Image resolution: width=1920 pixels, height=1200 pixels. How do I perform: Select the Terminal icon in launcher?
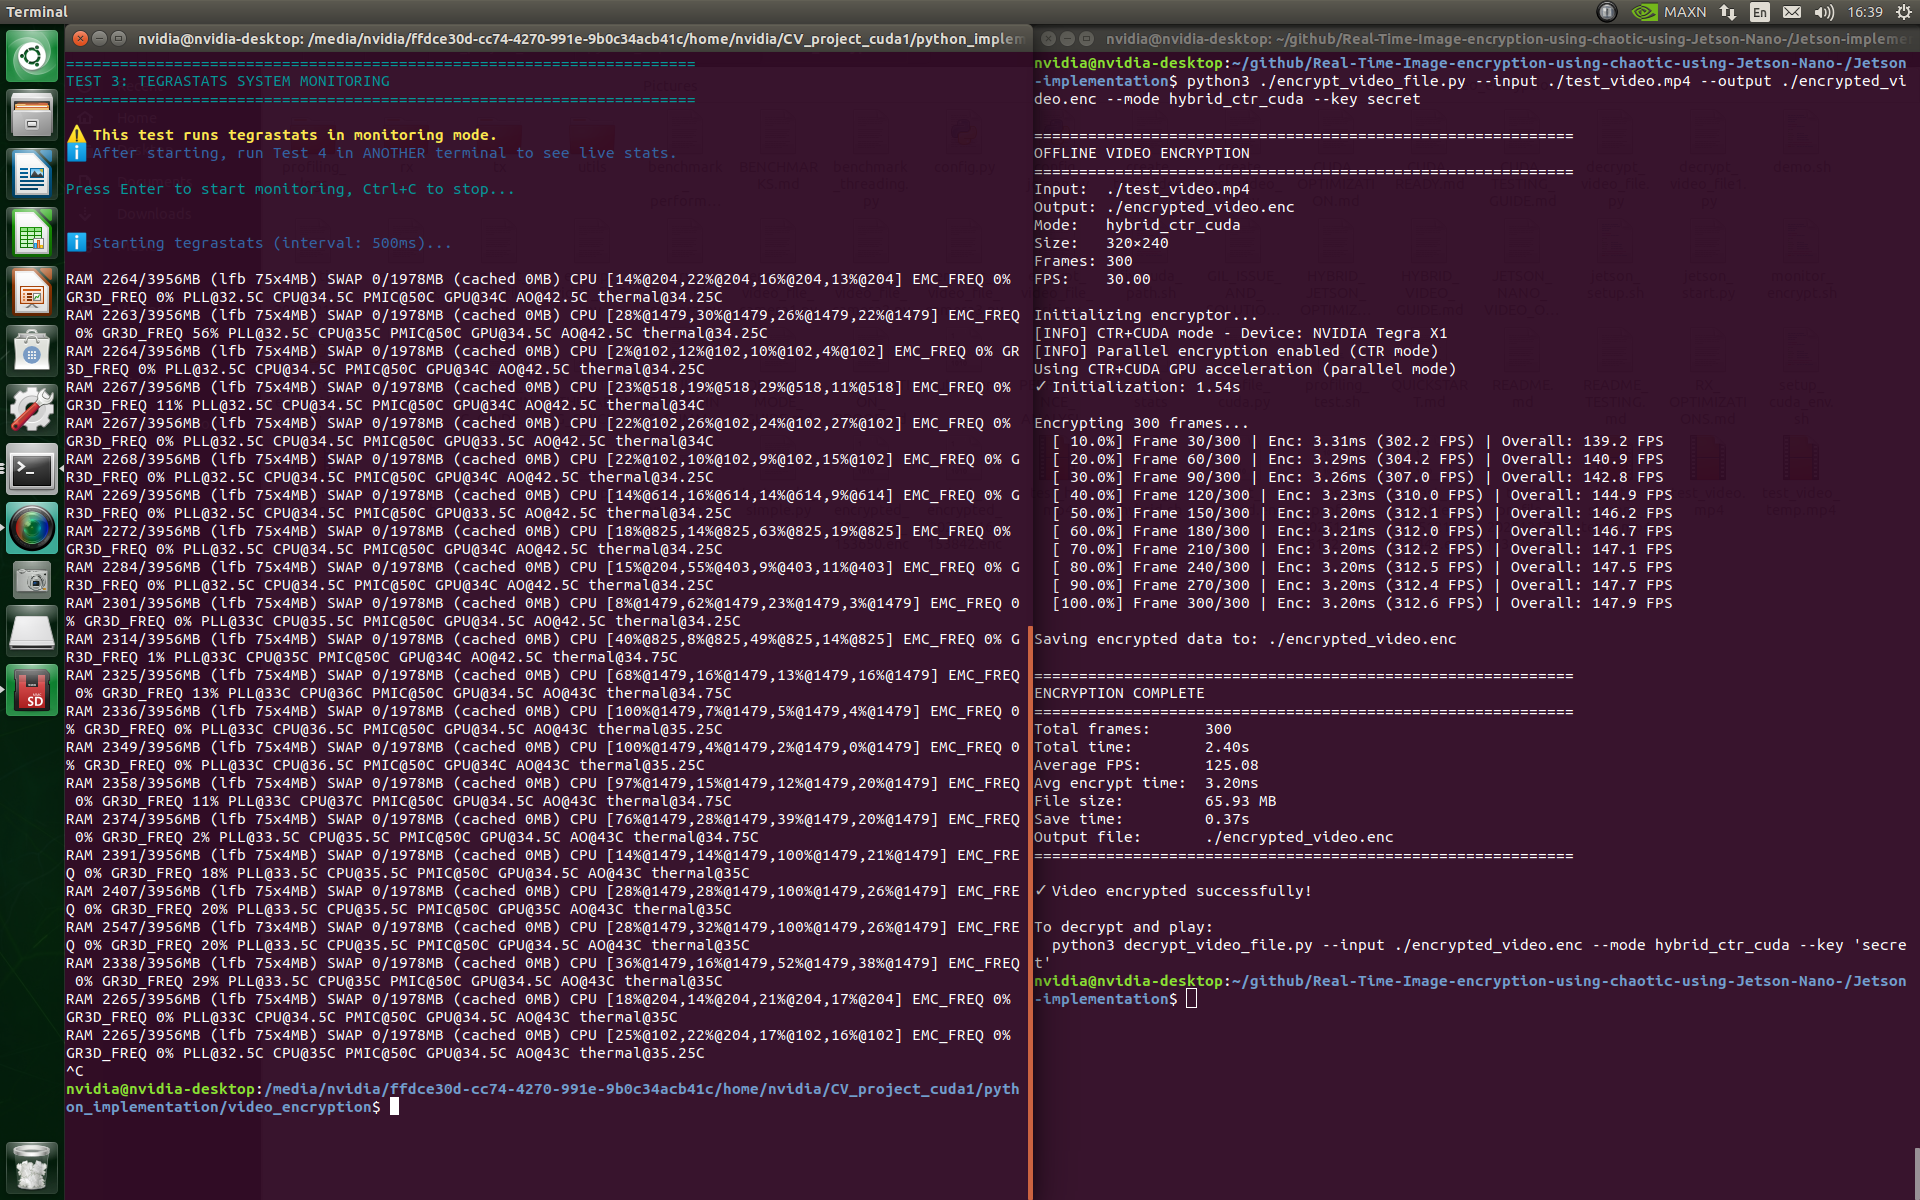coord(32,470)
